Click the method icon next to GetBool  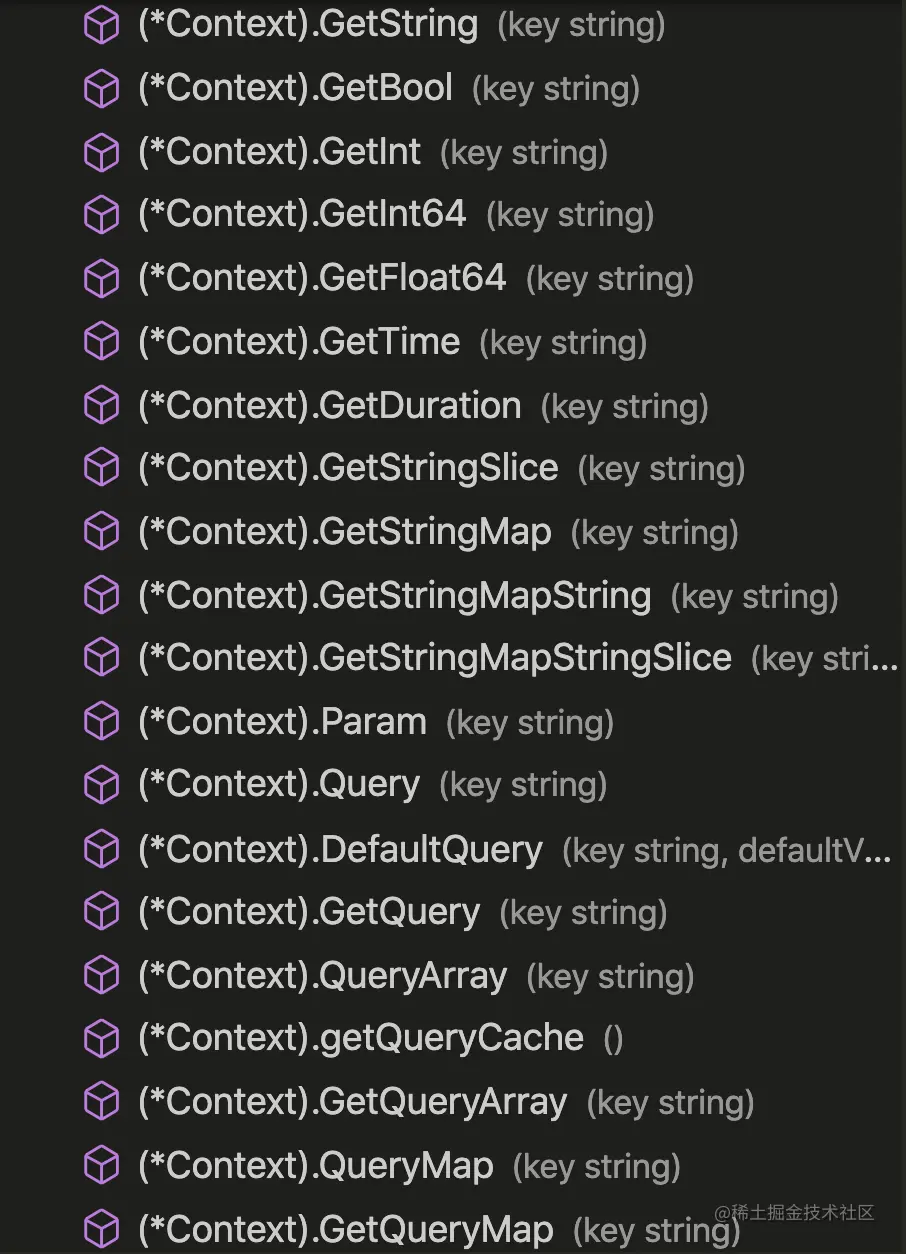(101, 90)
